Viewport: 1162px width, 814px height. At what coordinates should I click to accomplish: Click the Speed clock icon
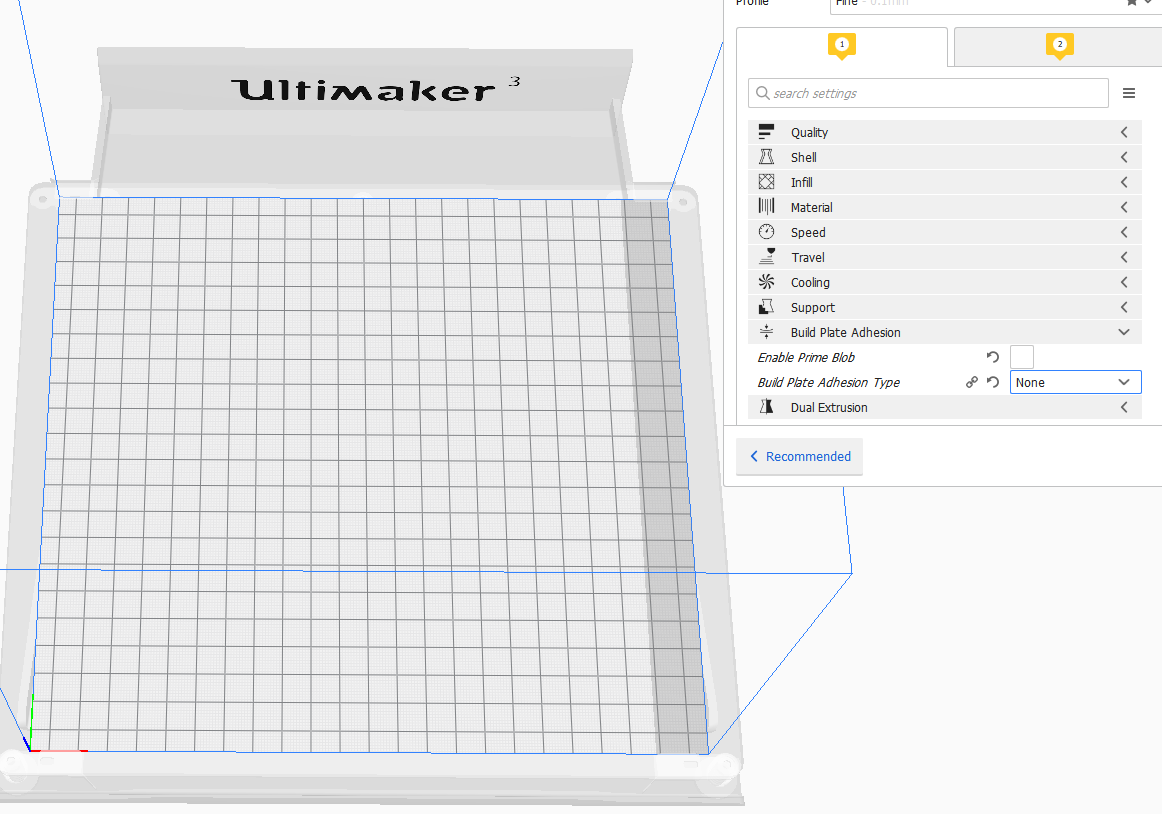(x=766, y=232)
